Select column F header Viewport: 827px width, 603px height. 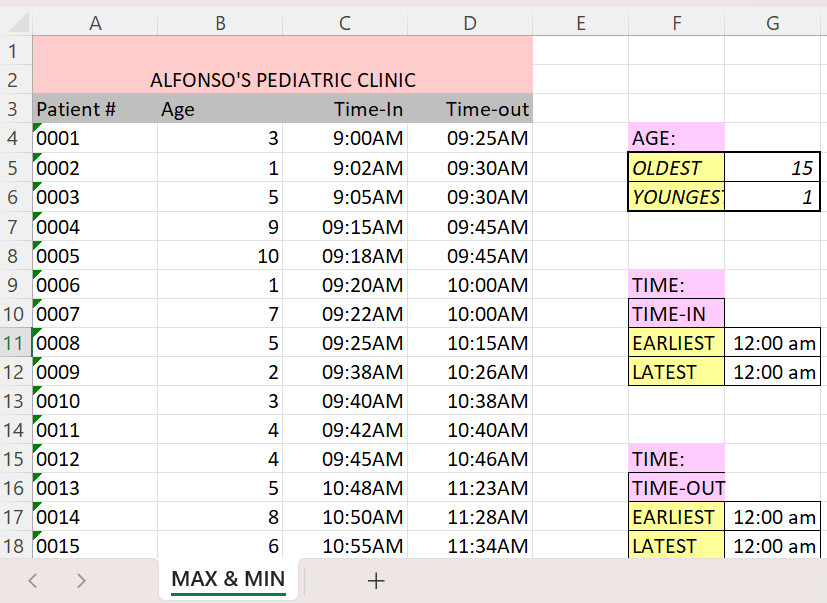click(677, 23)
